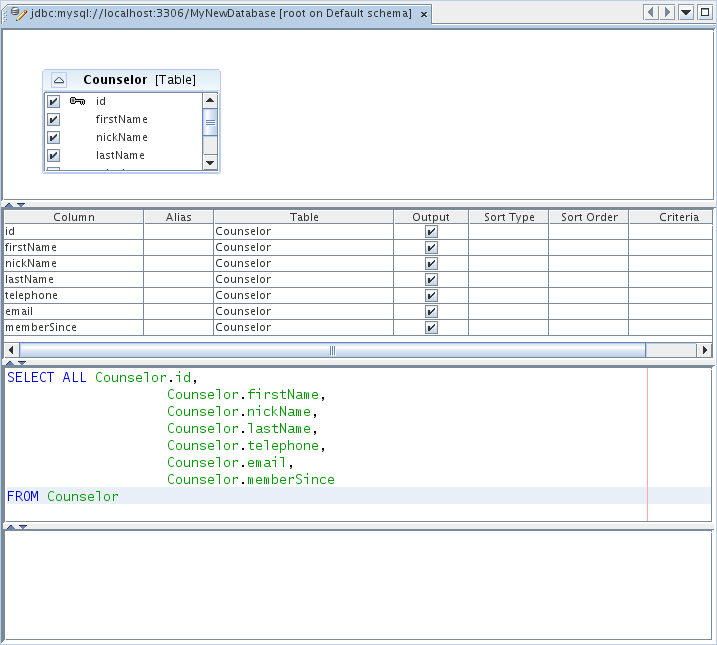Close the MyNewDatabase query tab
This screenshot has height=645, width=717.
(424, 15)
